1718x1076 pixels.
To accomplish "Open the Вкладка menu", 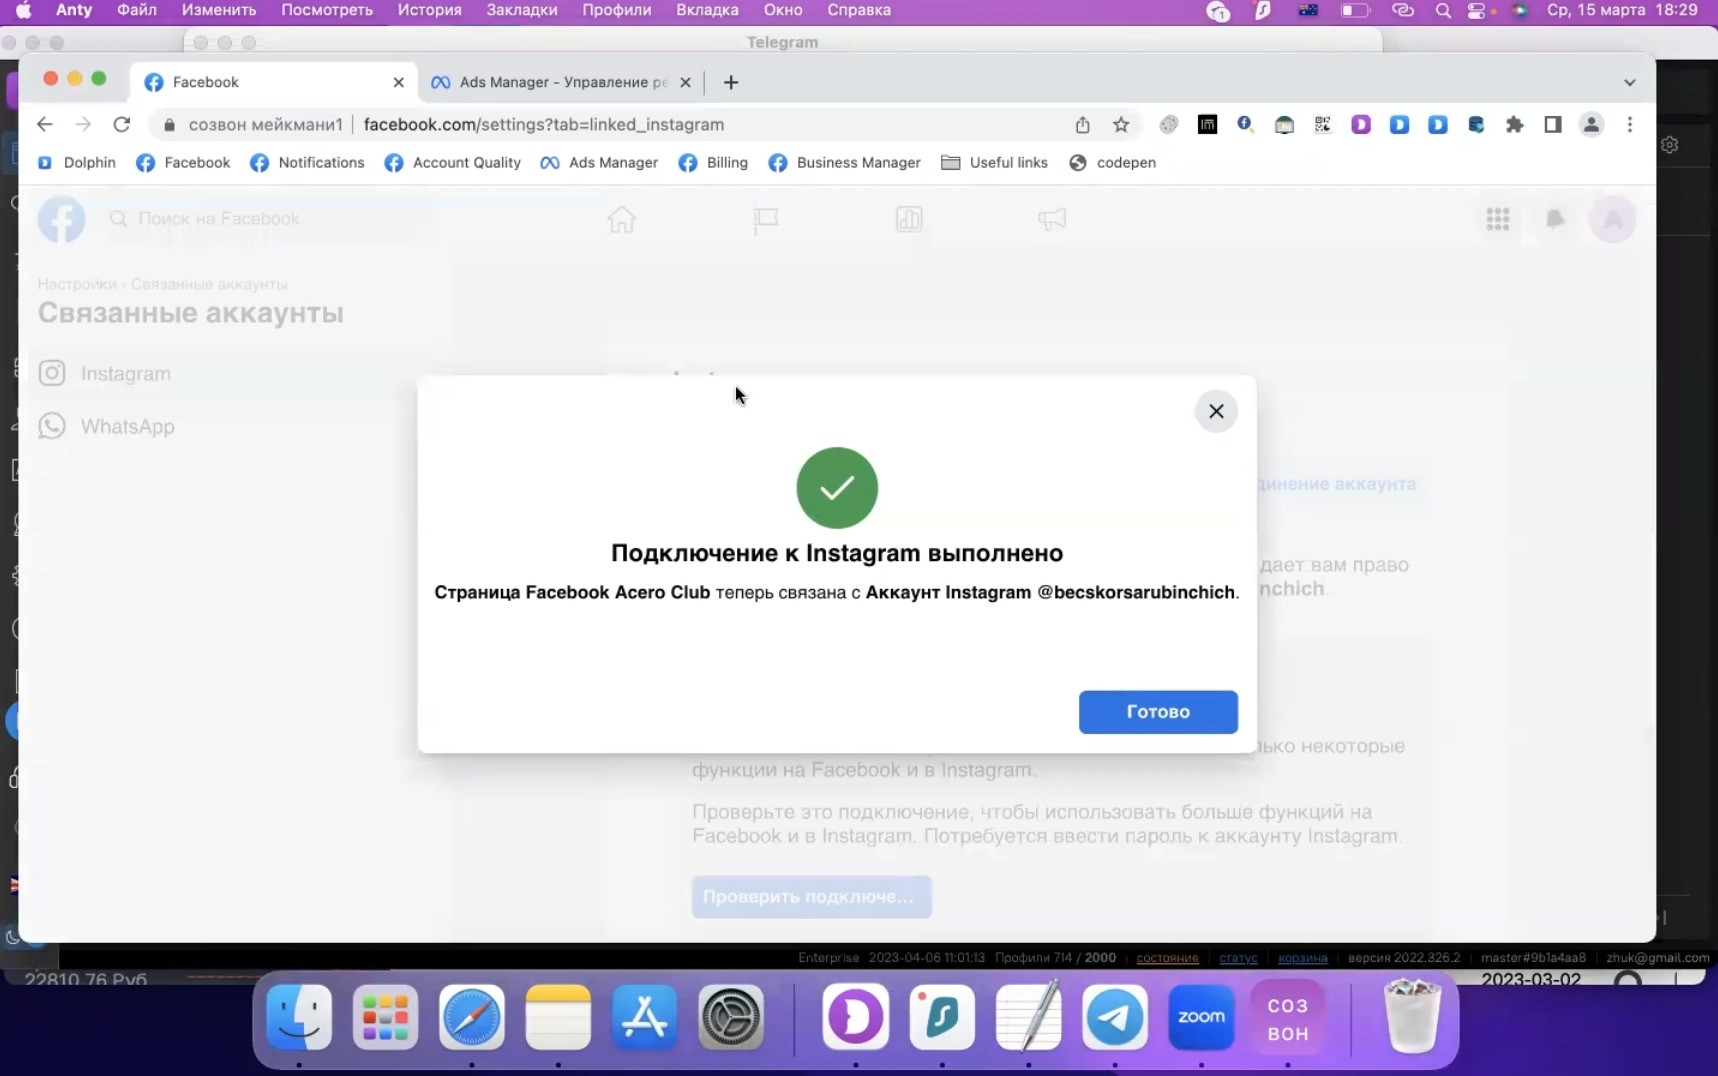I will point(707,10).
